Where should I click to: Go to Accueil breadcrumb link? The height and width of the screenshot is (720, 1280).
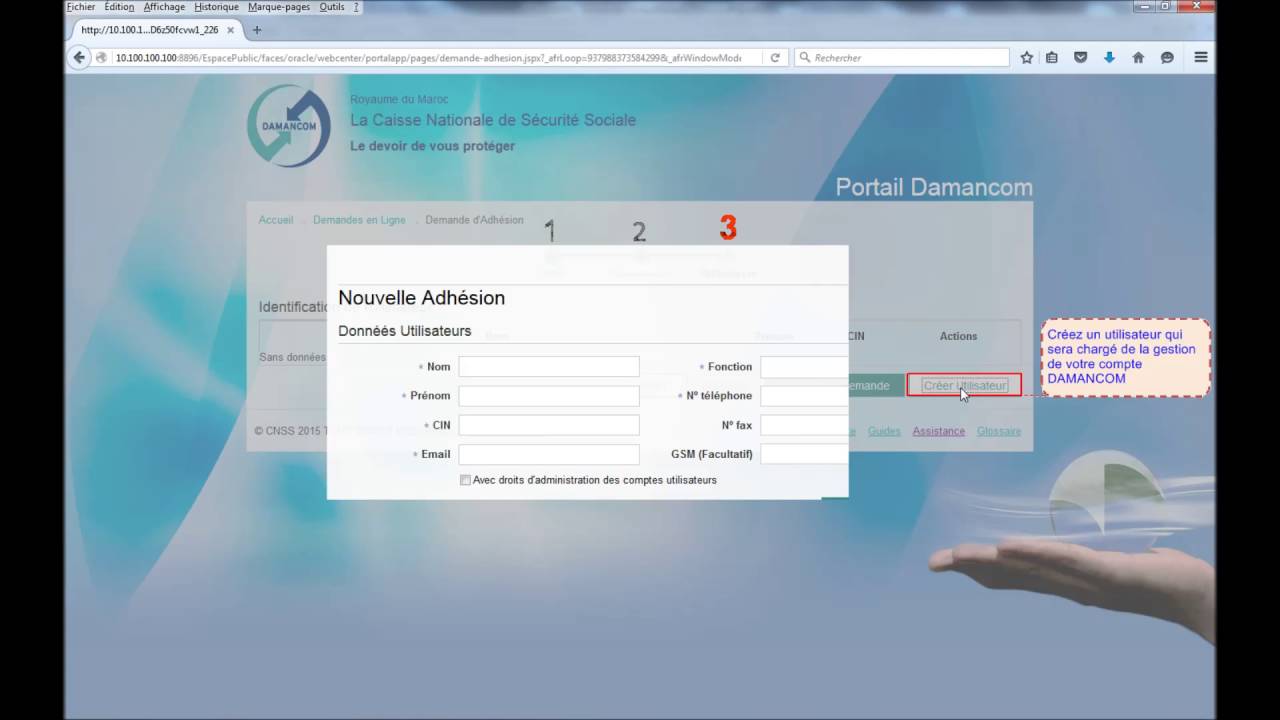[x=276, y=220]
